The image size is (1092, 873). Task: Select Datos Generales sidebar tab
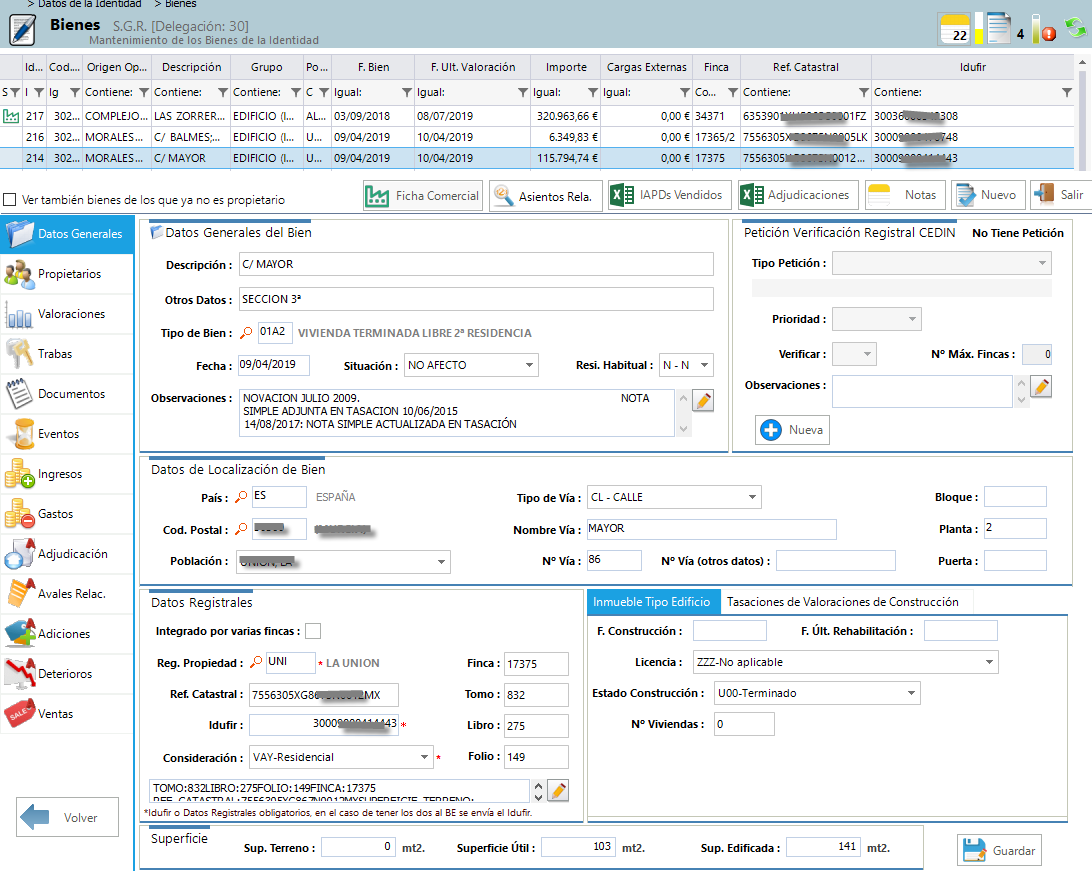(x=67, y=235)
